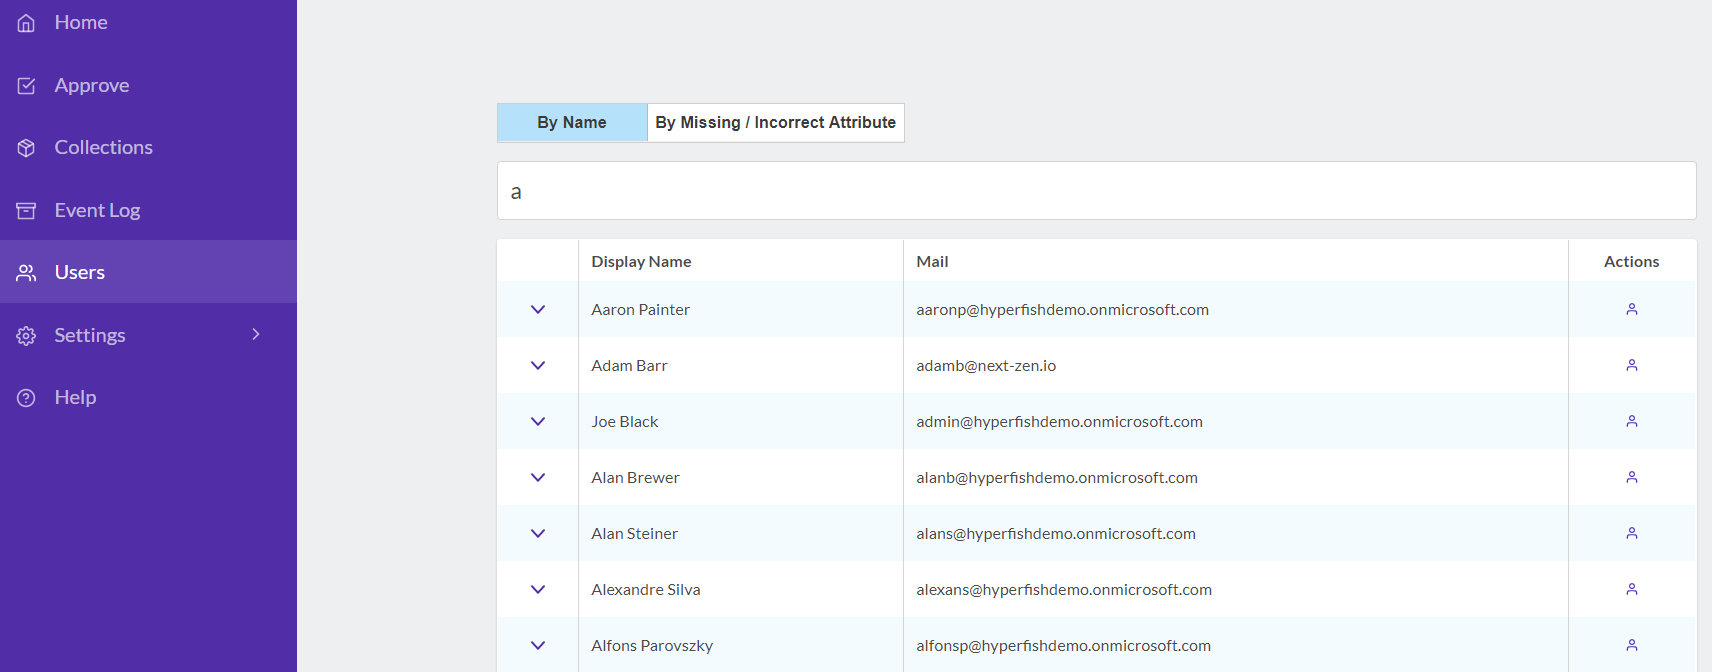The height and width of the screenshot is (672, 1712).
Task: Open user action icon for Alexandre Silva
Action: pyautogui.click(x=1632, y=589)
